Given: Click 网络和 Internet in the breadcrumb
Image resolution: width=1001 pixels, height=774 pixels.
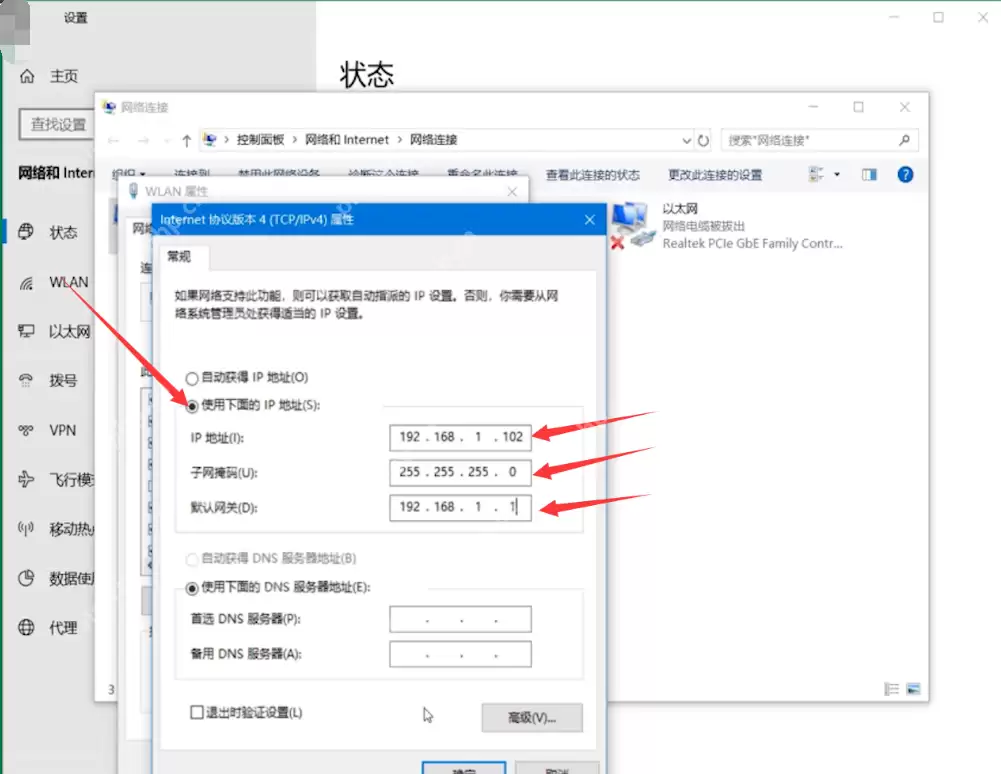Looking at the screenshot, I should tap(345, 140).
